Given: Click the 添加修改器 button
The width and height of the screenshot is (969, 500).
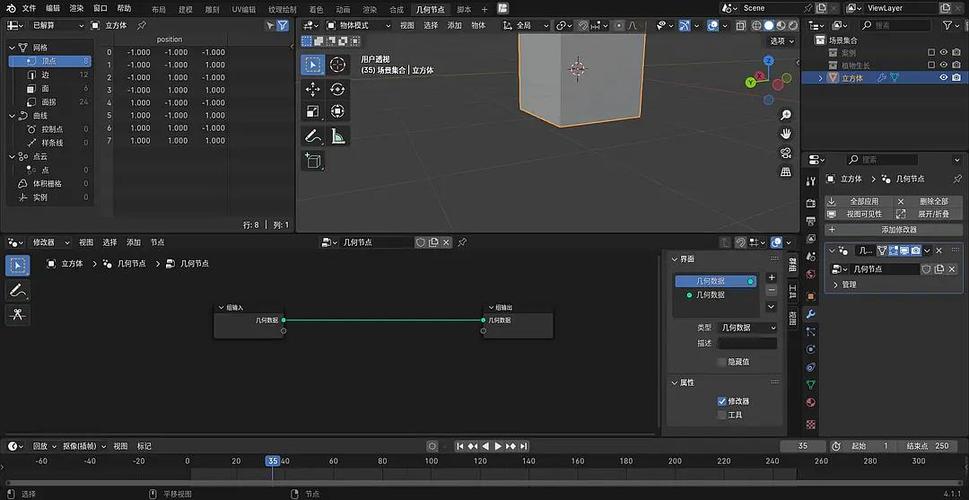Looking at the screenshot, I should pos(894,229).
